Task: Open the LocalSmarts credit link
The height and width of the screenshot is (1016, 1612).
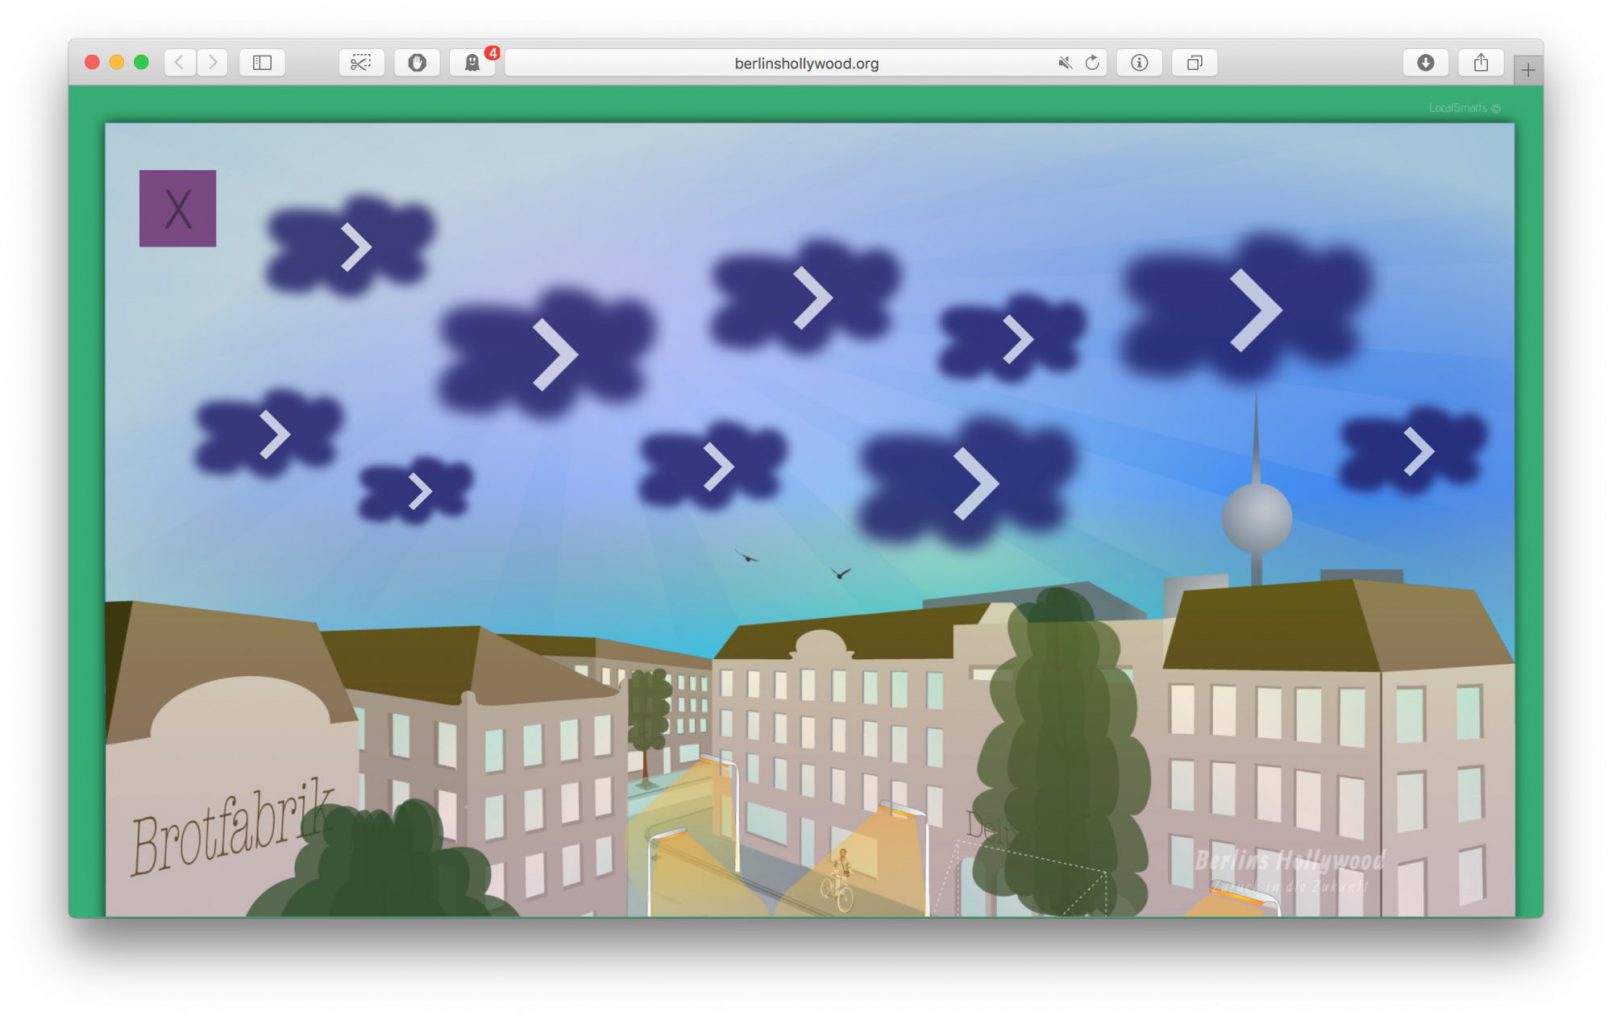Action: pos(1463,108)
